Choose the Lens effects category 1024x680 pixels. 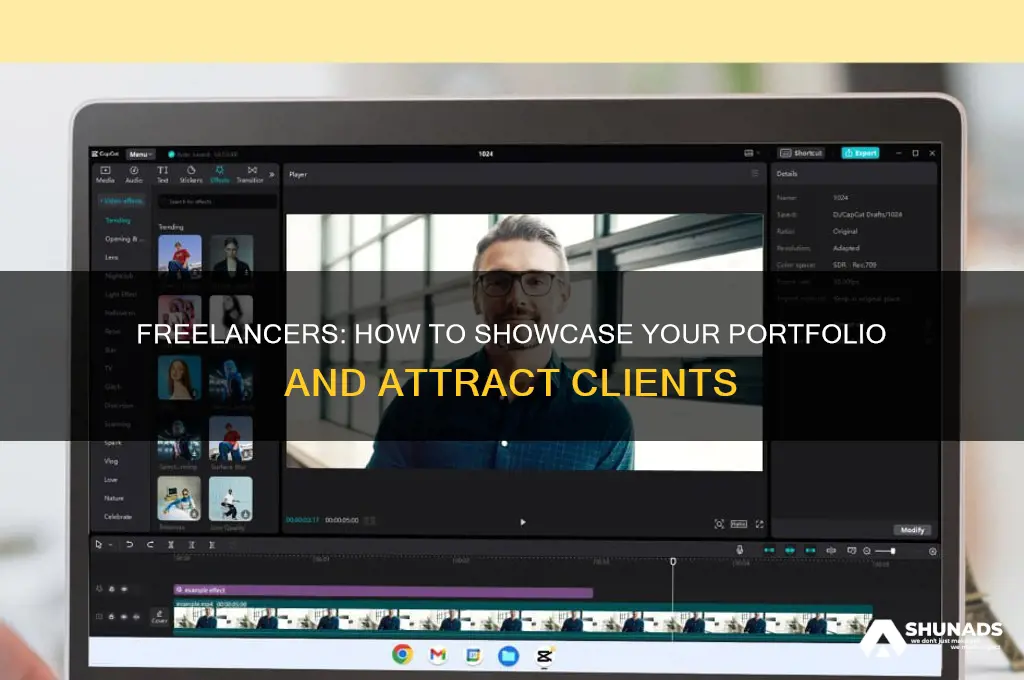tap(112, 257)
